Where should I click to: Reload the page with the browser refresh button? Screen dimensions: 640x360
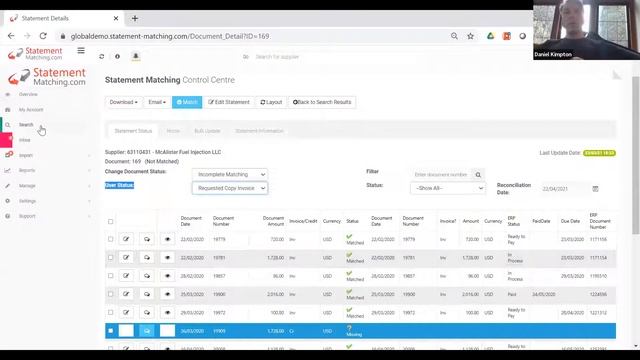tap(43, 36)
